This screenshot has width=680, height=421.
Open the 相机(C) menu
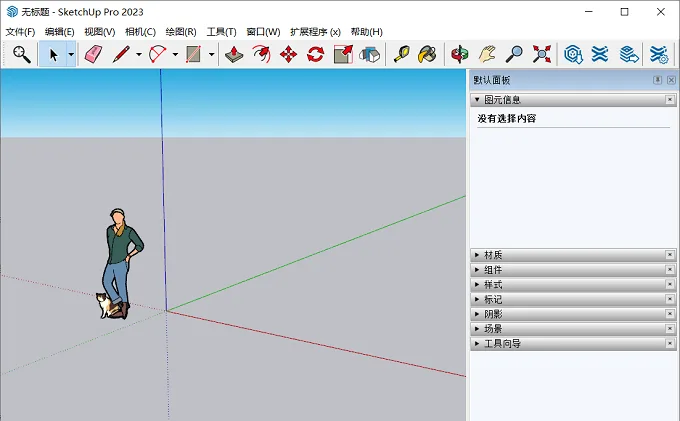(141, 32)
